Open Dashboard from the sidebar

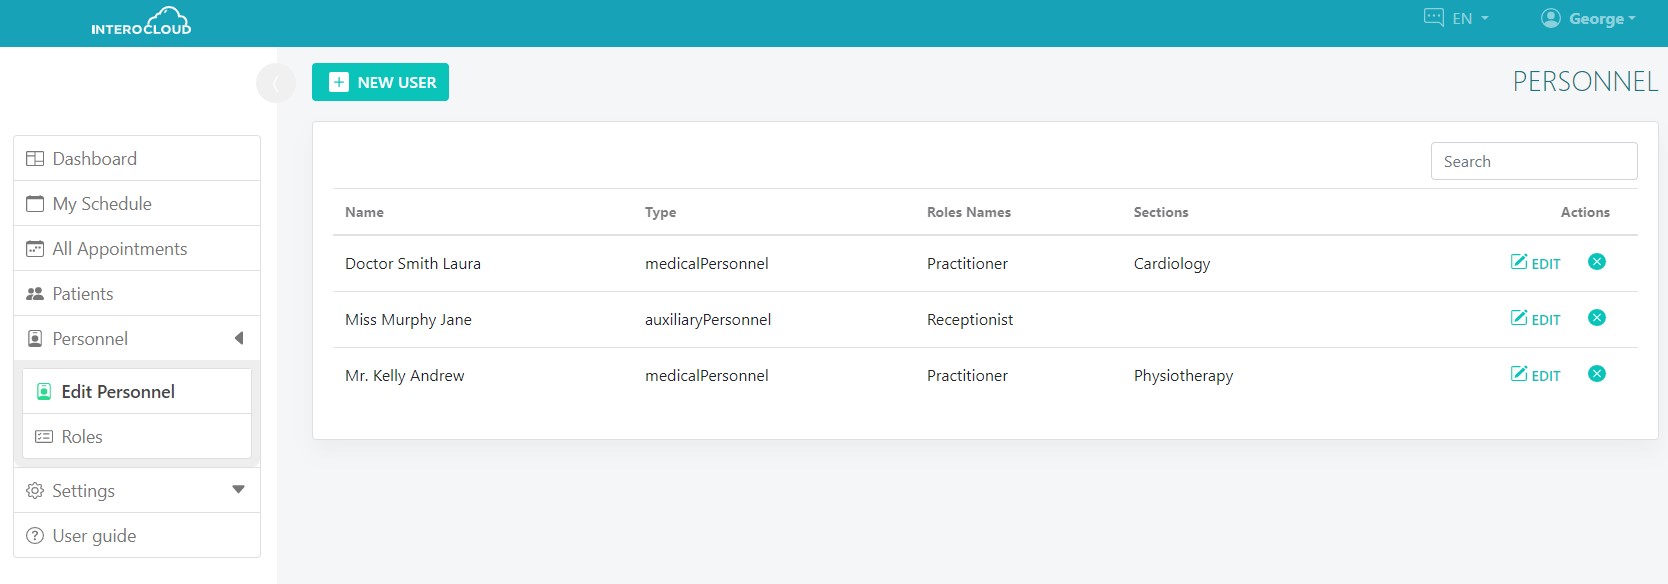(94, 159)
